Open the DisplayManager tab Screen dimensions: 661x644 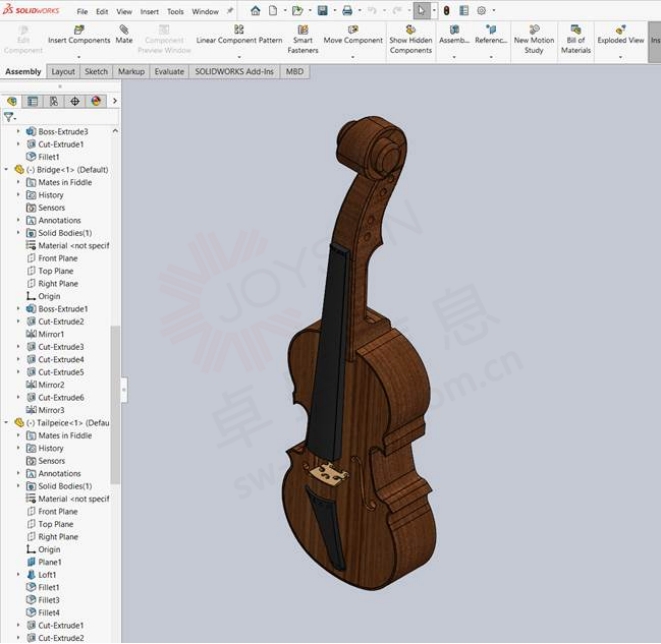point(96,101)
